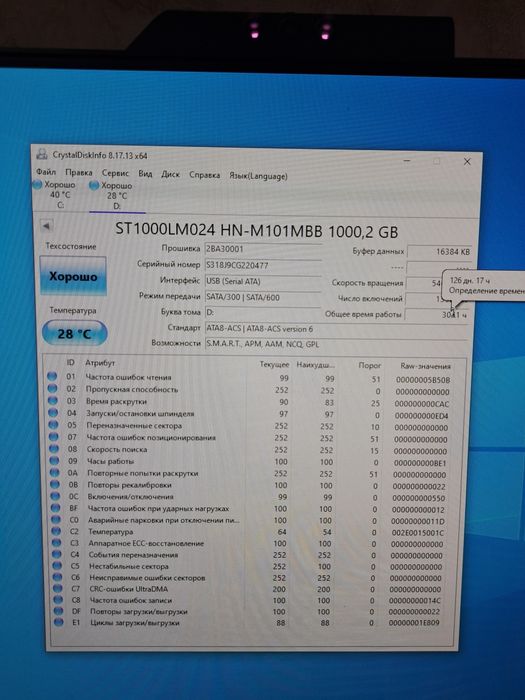Select the Аппаратное ECC-восстановление row text
This screenshot has height=700, width=525.
(x=146, y=543)
